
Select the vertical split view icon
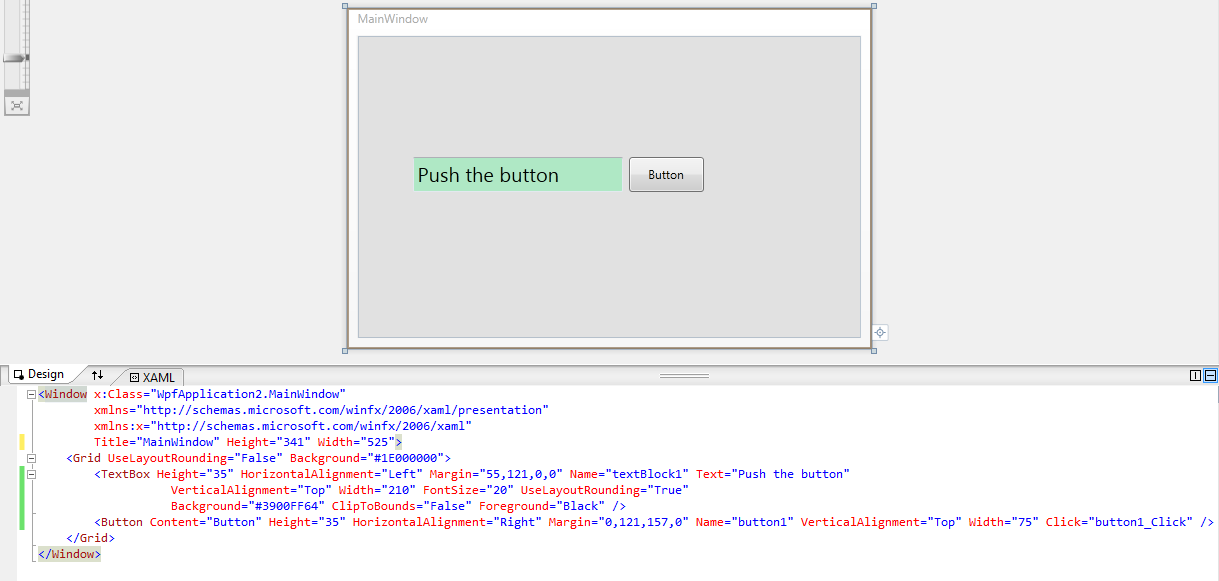pos(1194,374)
